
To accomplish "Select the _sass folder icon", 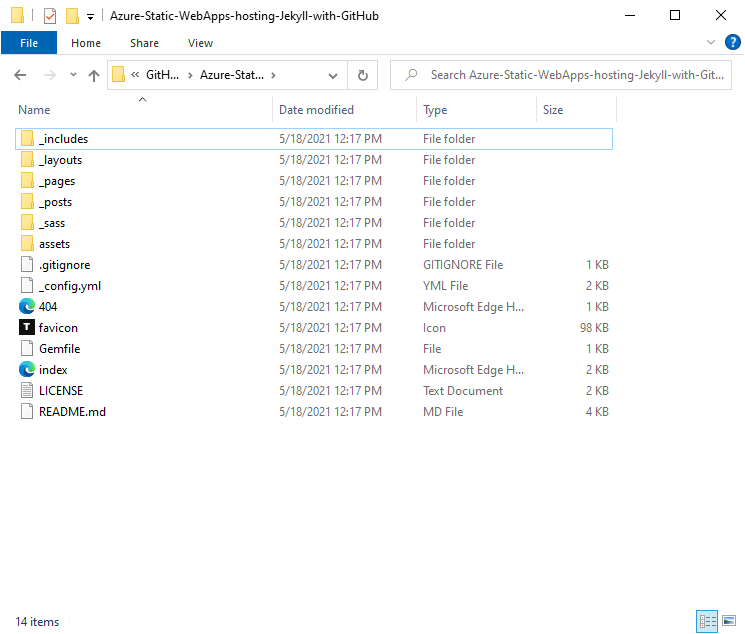I will 27,222.
